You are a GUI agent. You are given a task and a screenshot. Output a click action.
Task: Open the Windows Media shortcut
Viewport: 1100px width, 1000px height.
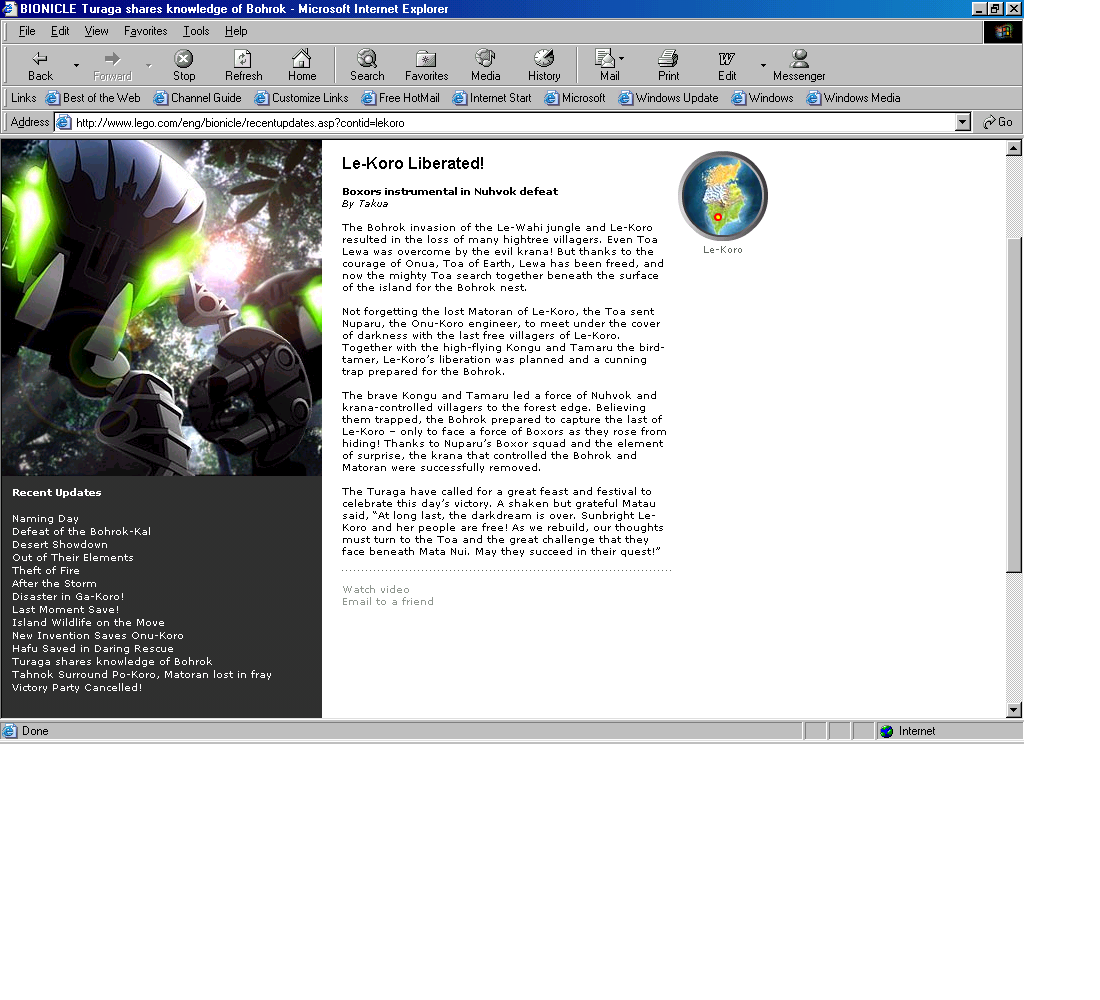853,98
